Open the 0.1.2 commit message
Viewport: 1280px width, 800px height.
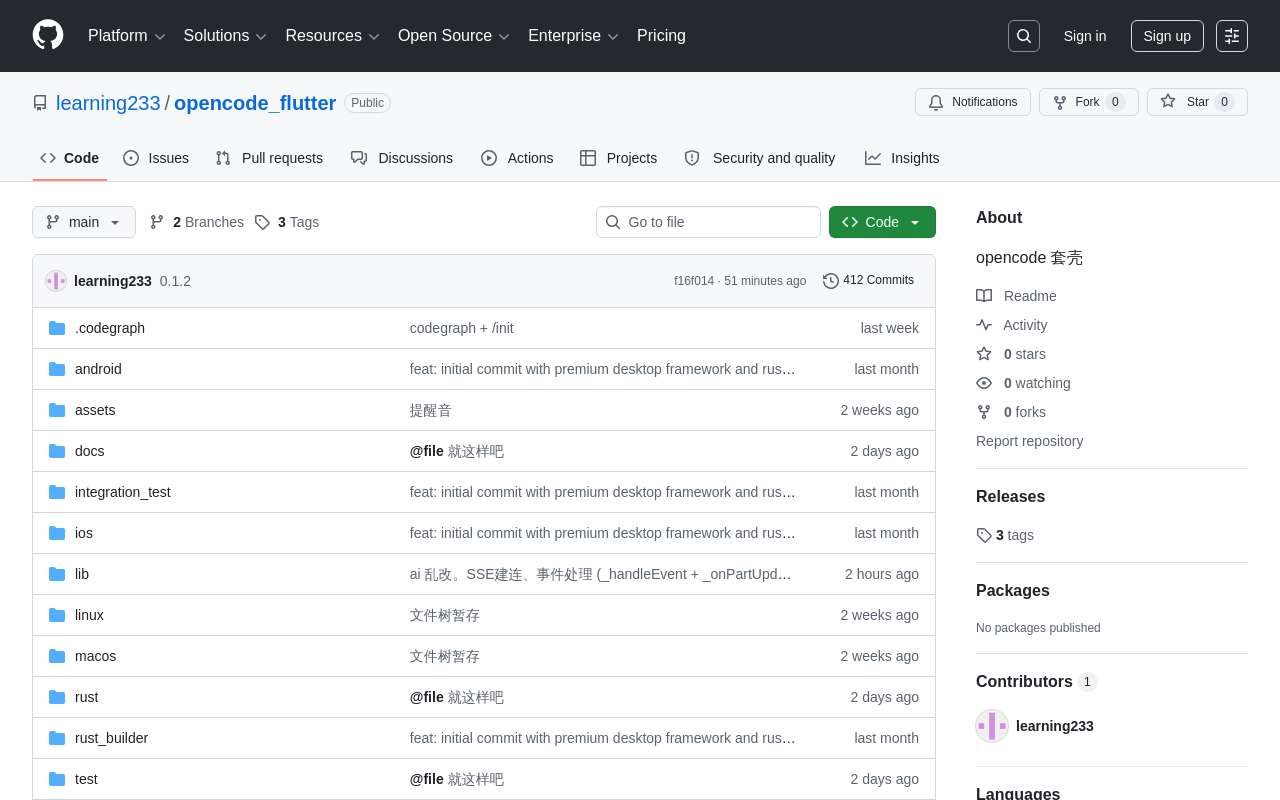pos(175,281)
